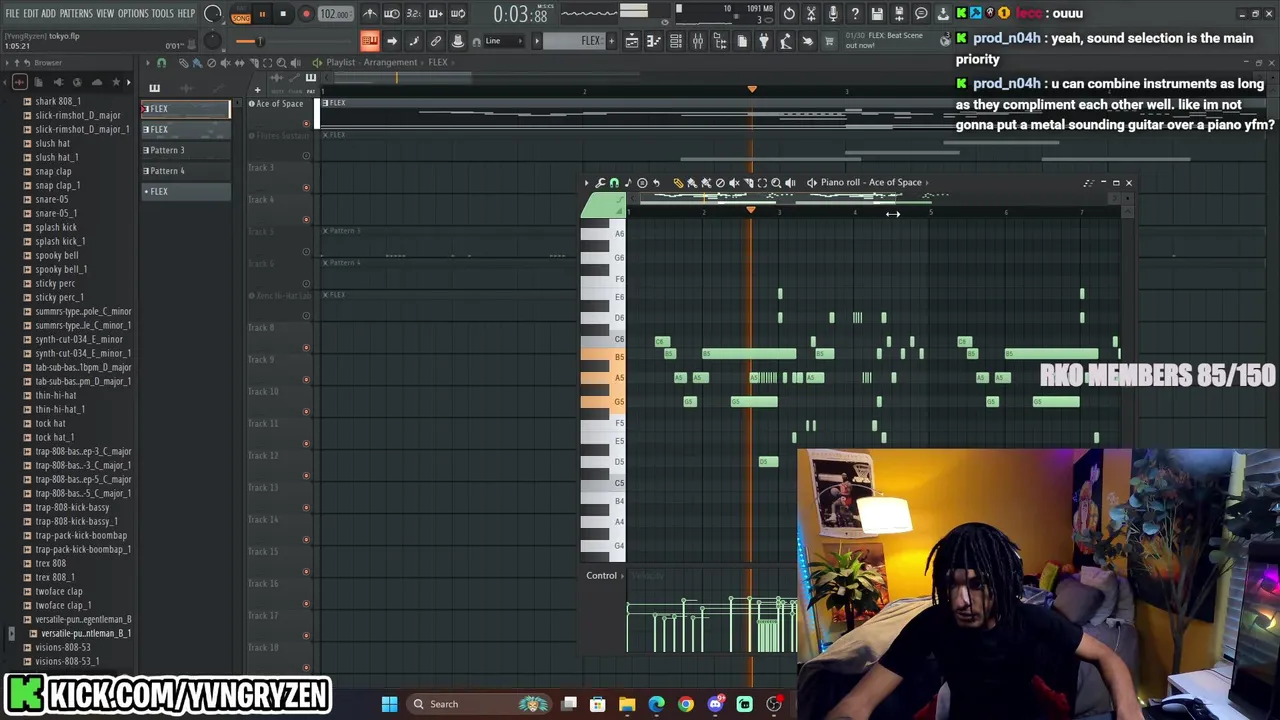Open Windows Start button on taskbar

tap(389, 704)
